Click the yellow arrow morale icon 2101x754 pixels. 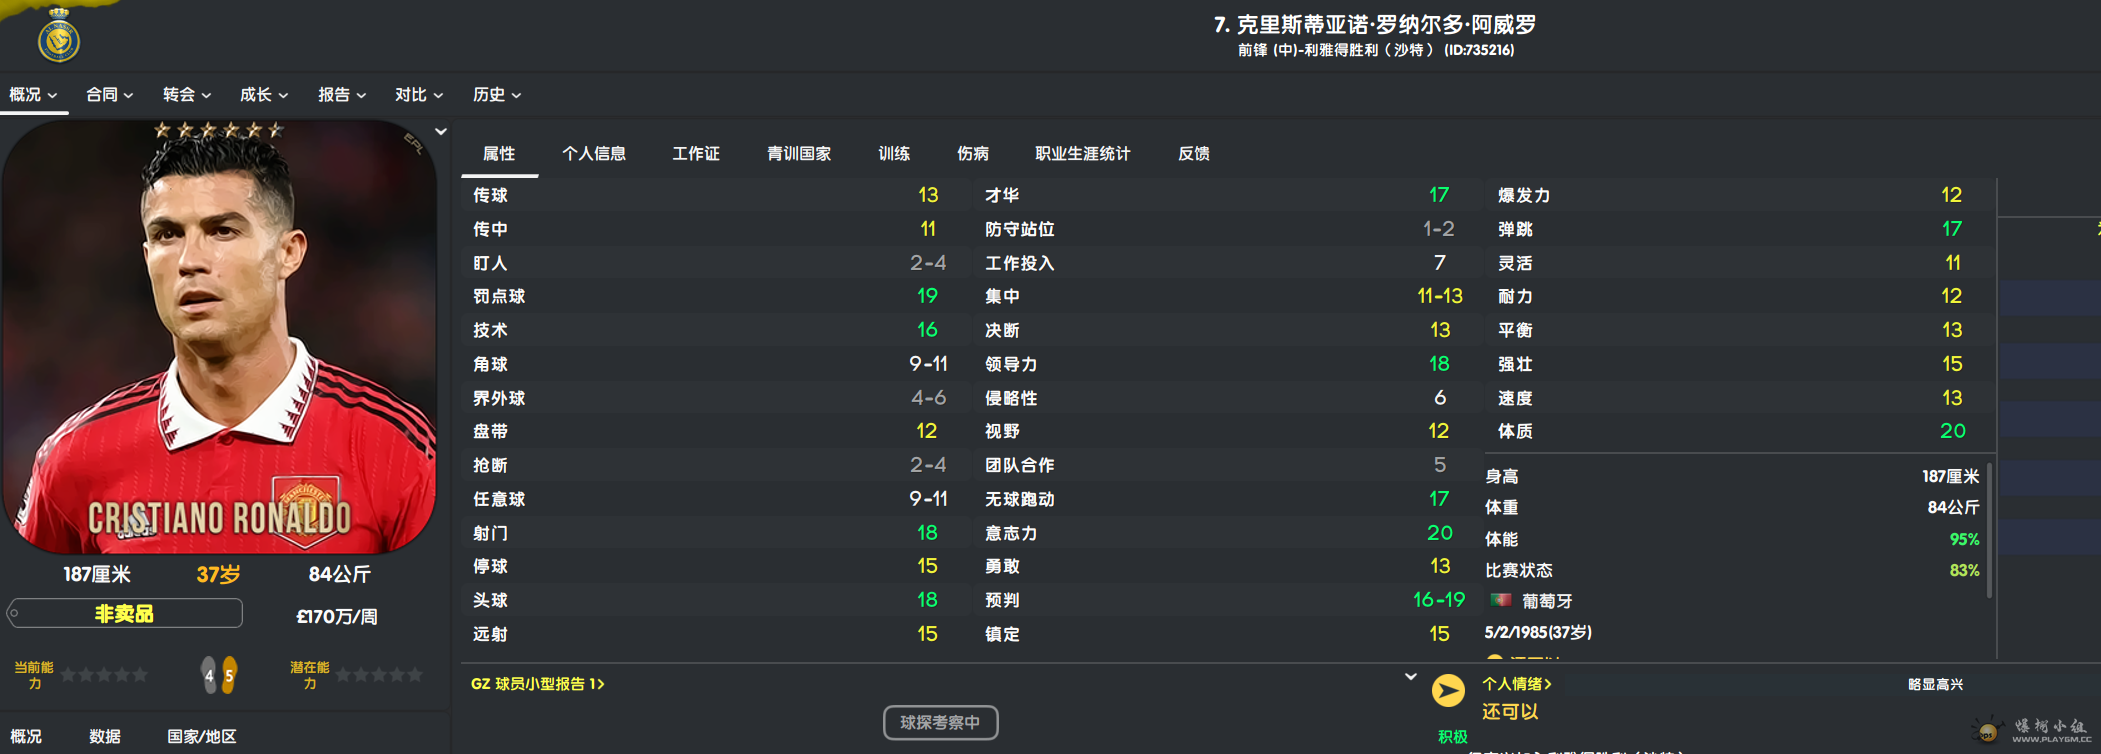[1448, 690]
